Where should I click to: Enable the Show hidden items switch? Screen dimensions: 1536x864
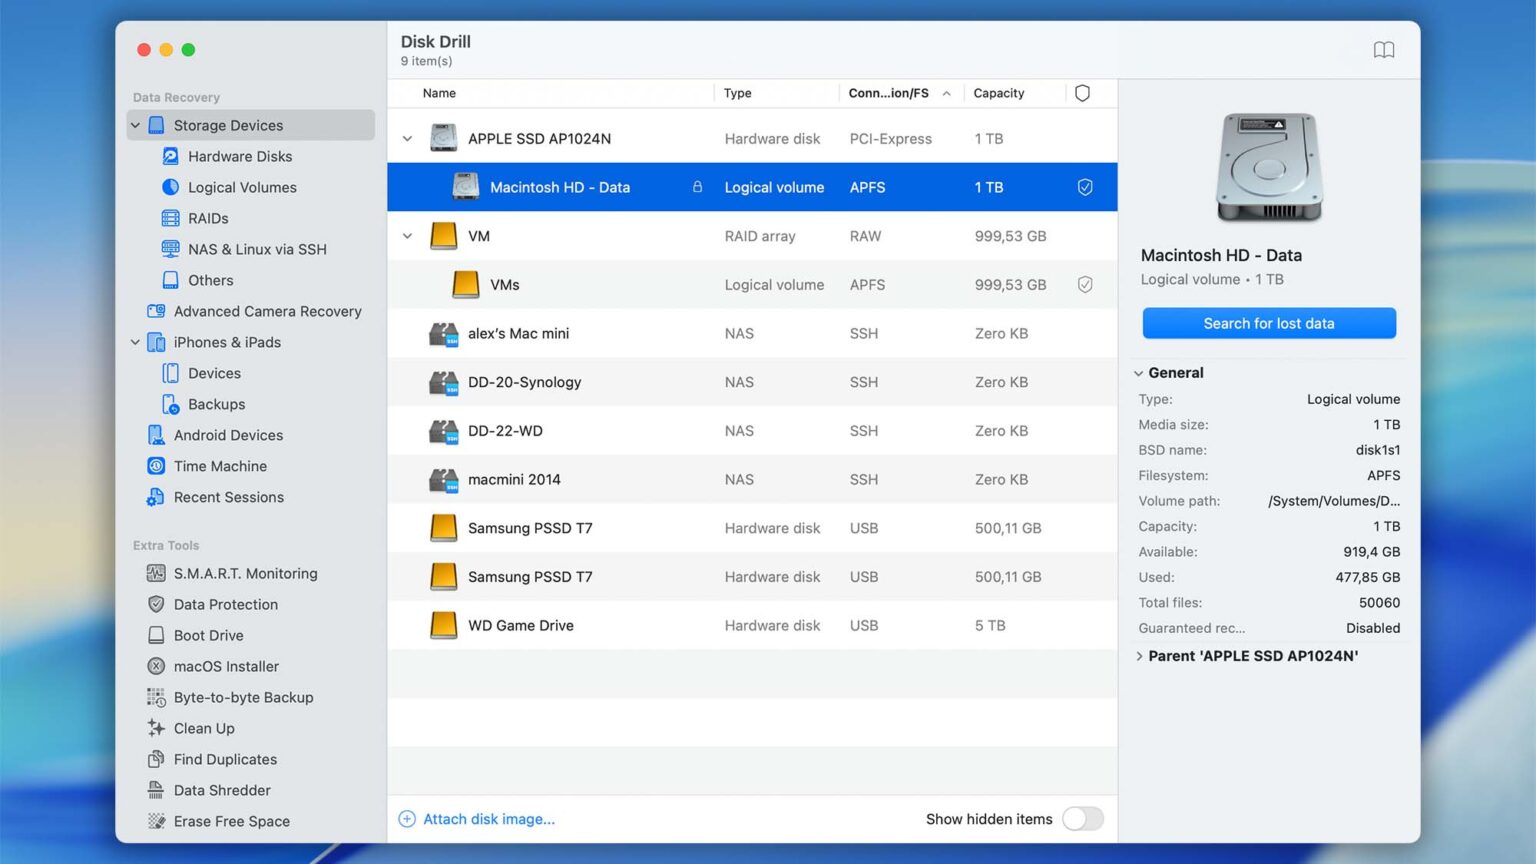(1083, 818)
